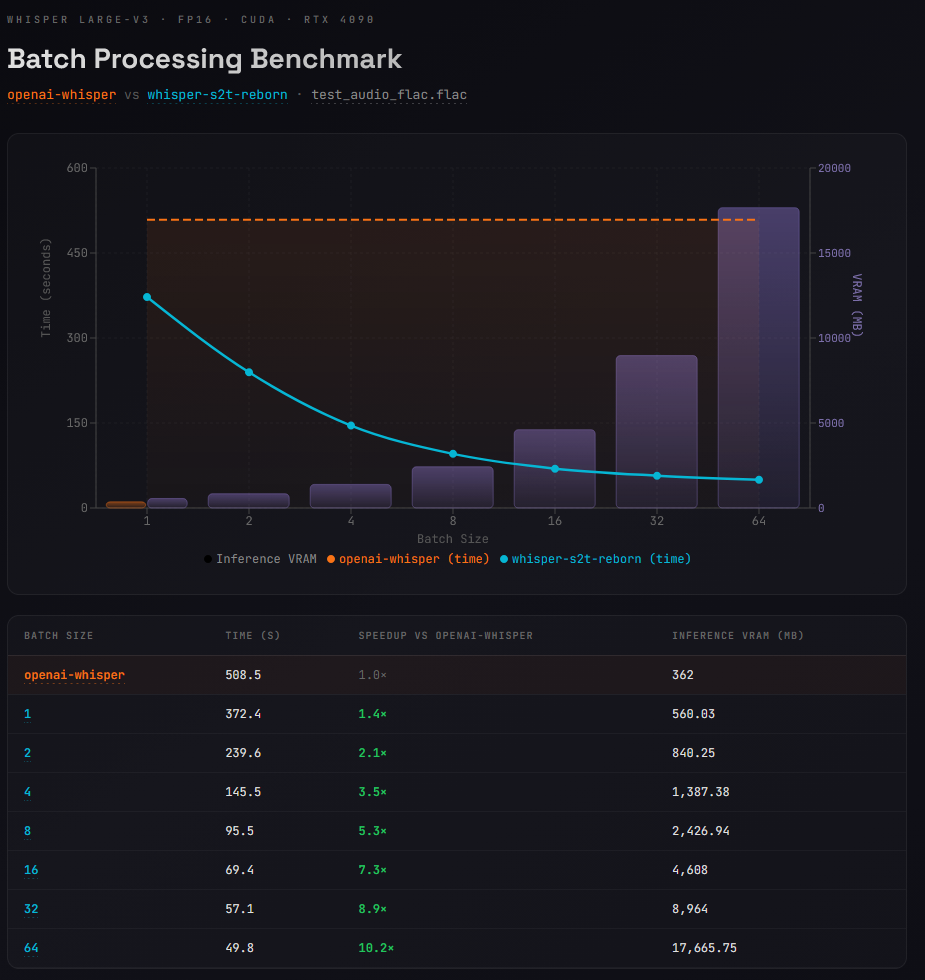
Task: Click the 3.5× speedup value
Action: 372,792
